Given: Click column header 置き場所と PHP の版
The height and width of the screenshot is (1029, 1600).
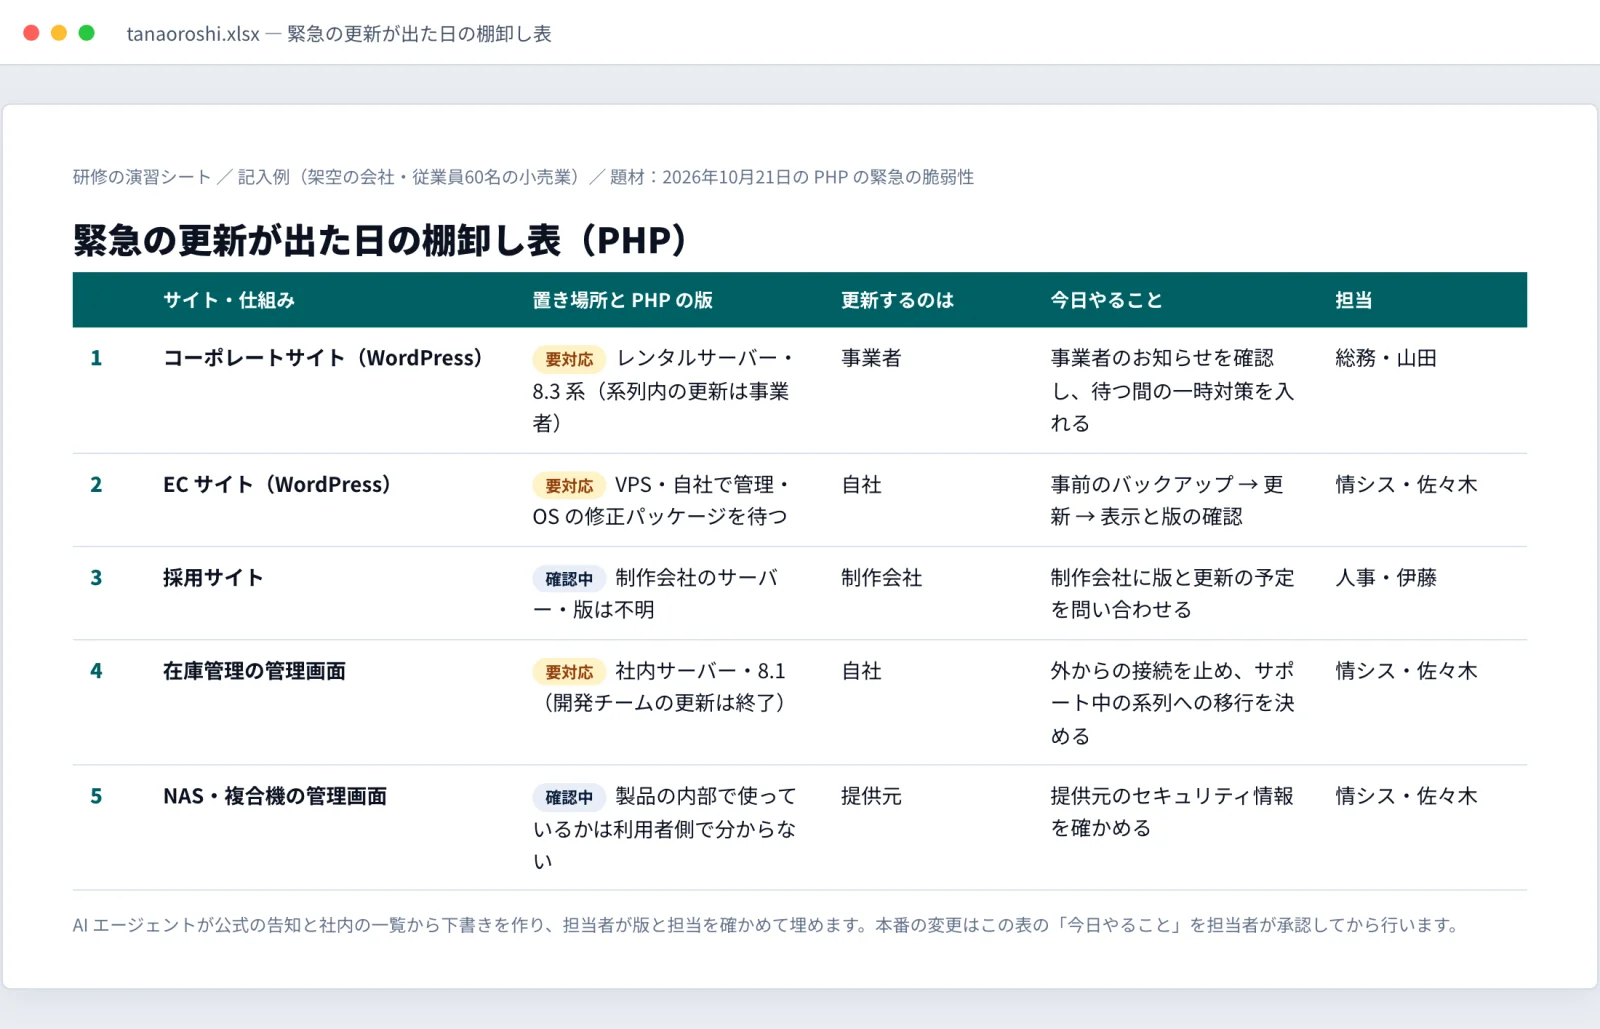Looking at the screenshot, I should tap(622, 300).
